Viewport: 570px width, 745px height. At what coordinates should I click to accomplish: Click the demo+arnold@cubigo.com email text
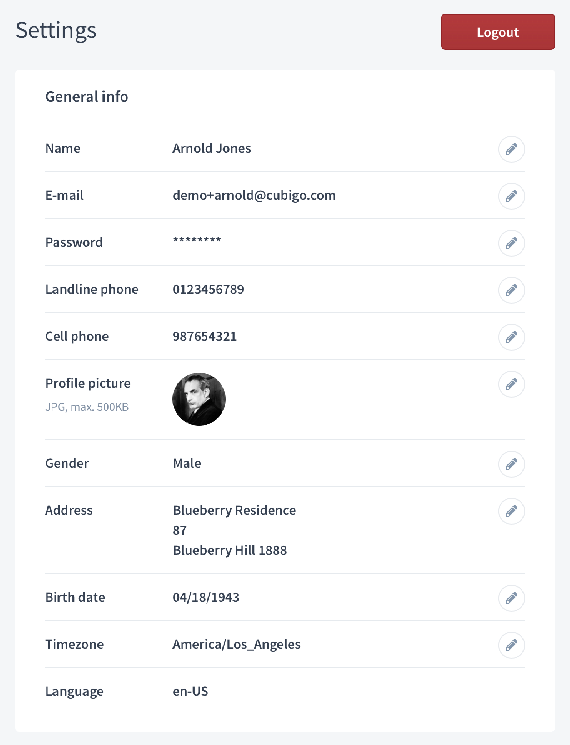pos(254,196)
